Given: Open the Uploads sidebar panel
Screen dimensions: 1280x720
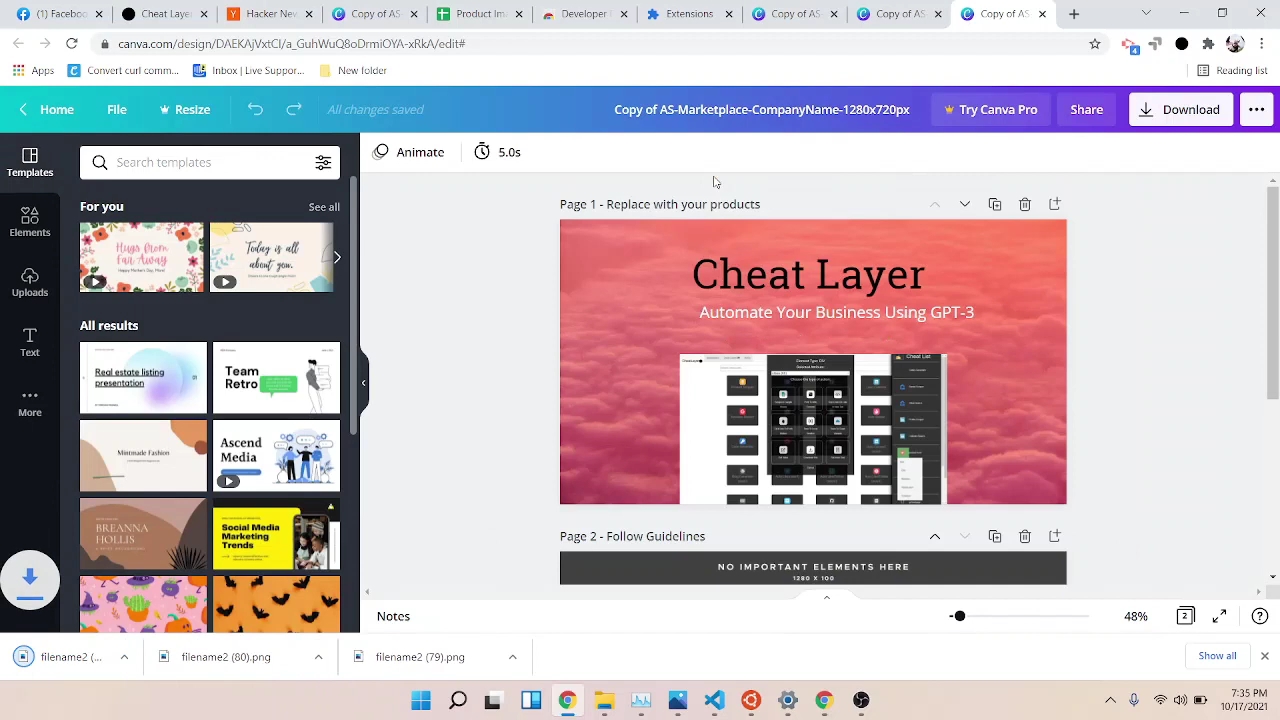Looking at the screenshot, I should 30,282.
